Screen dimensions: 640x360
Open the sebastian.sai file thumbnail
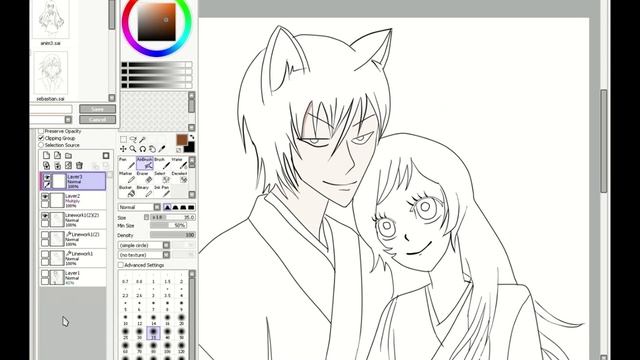point(51,73)
